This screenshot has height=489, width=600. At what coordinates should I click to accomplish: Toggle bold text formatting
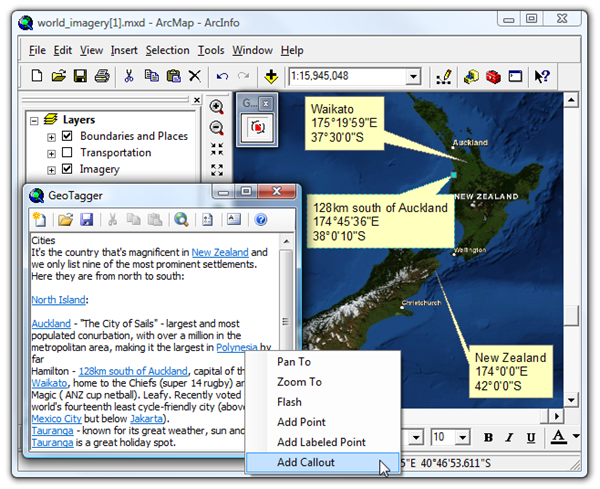tap(488, 437)
